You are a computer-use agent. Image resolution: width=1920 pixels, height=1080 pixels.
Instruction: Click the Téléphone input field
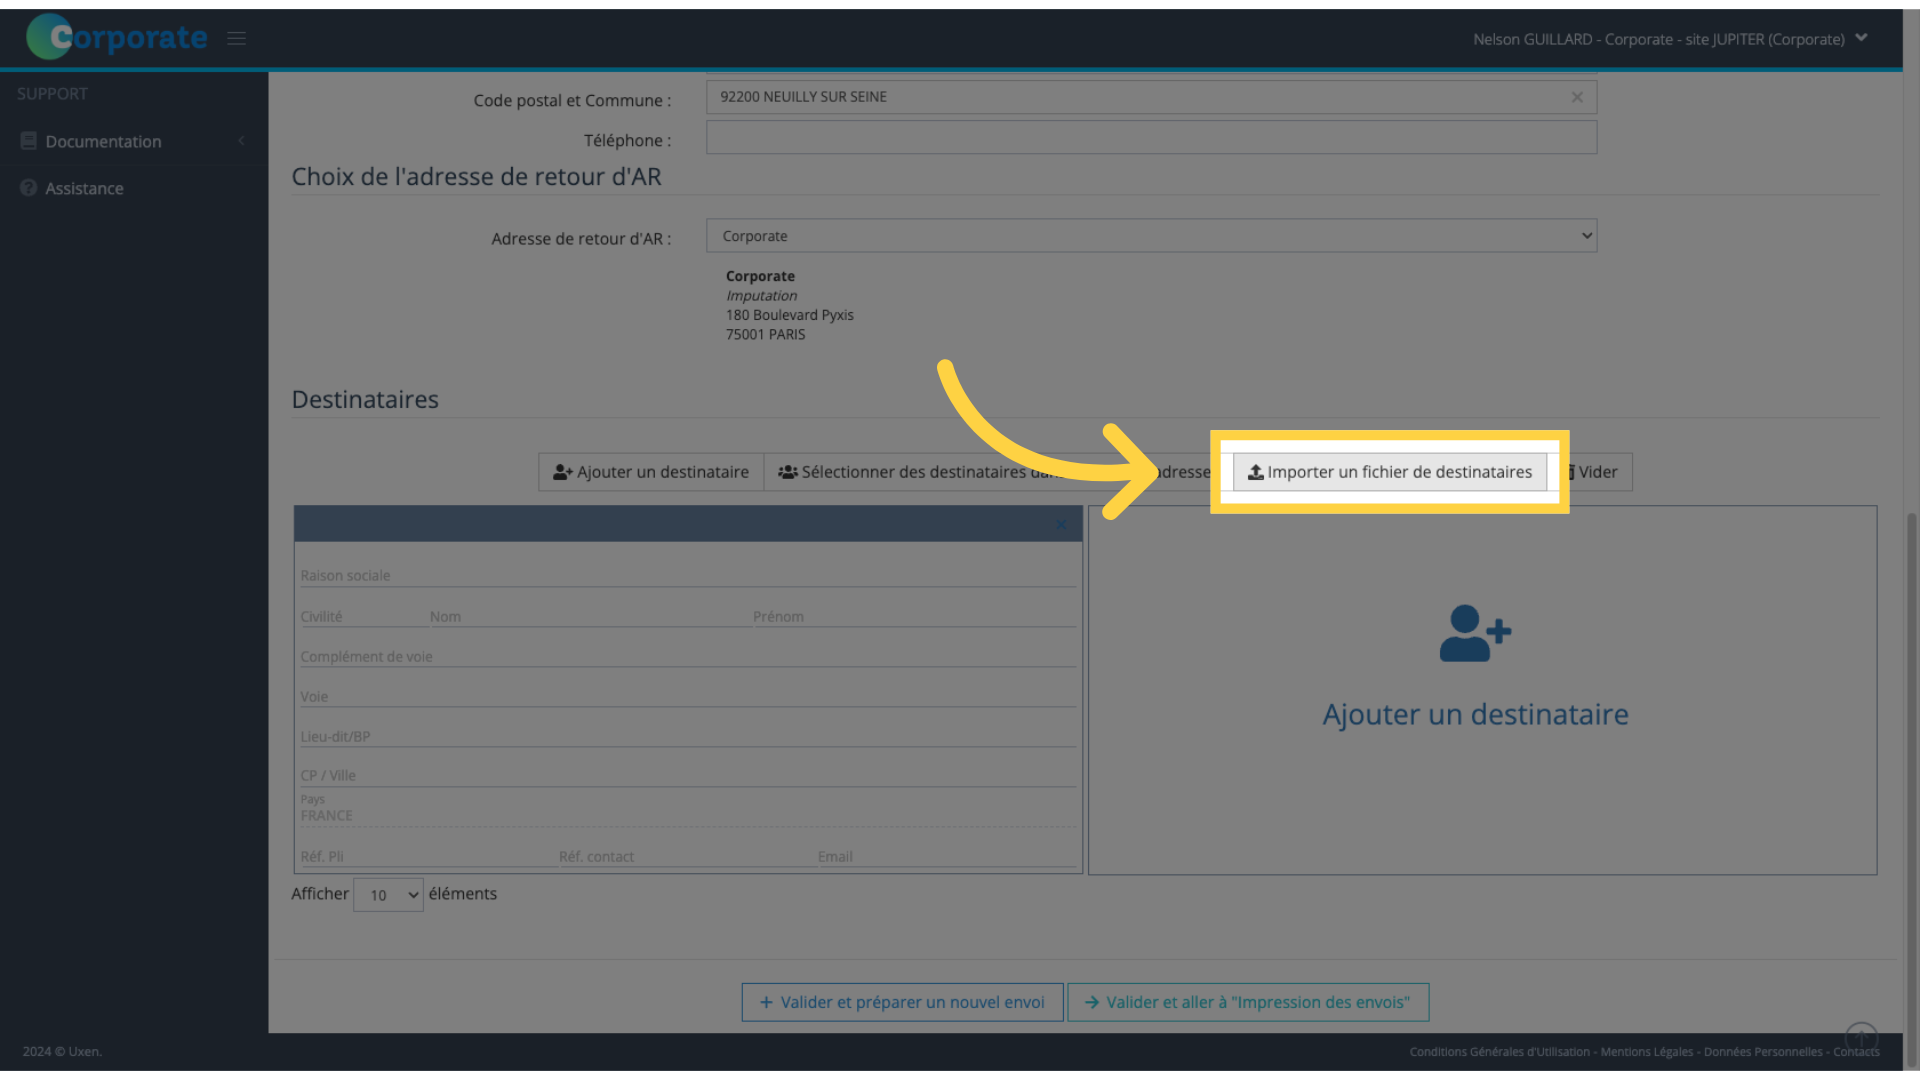(x=1151, y=137)
